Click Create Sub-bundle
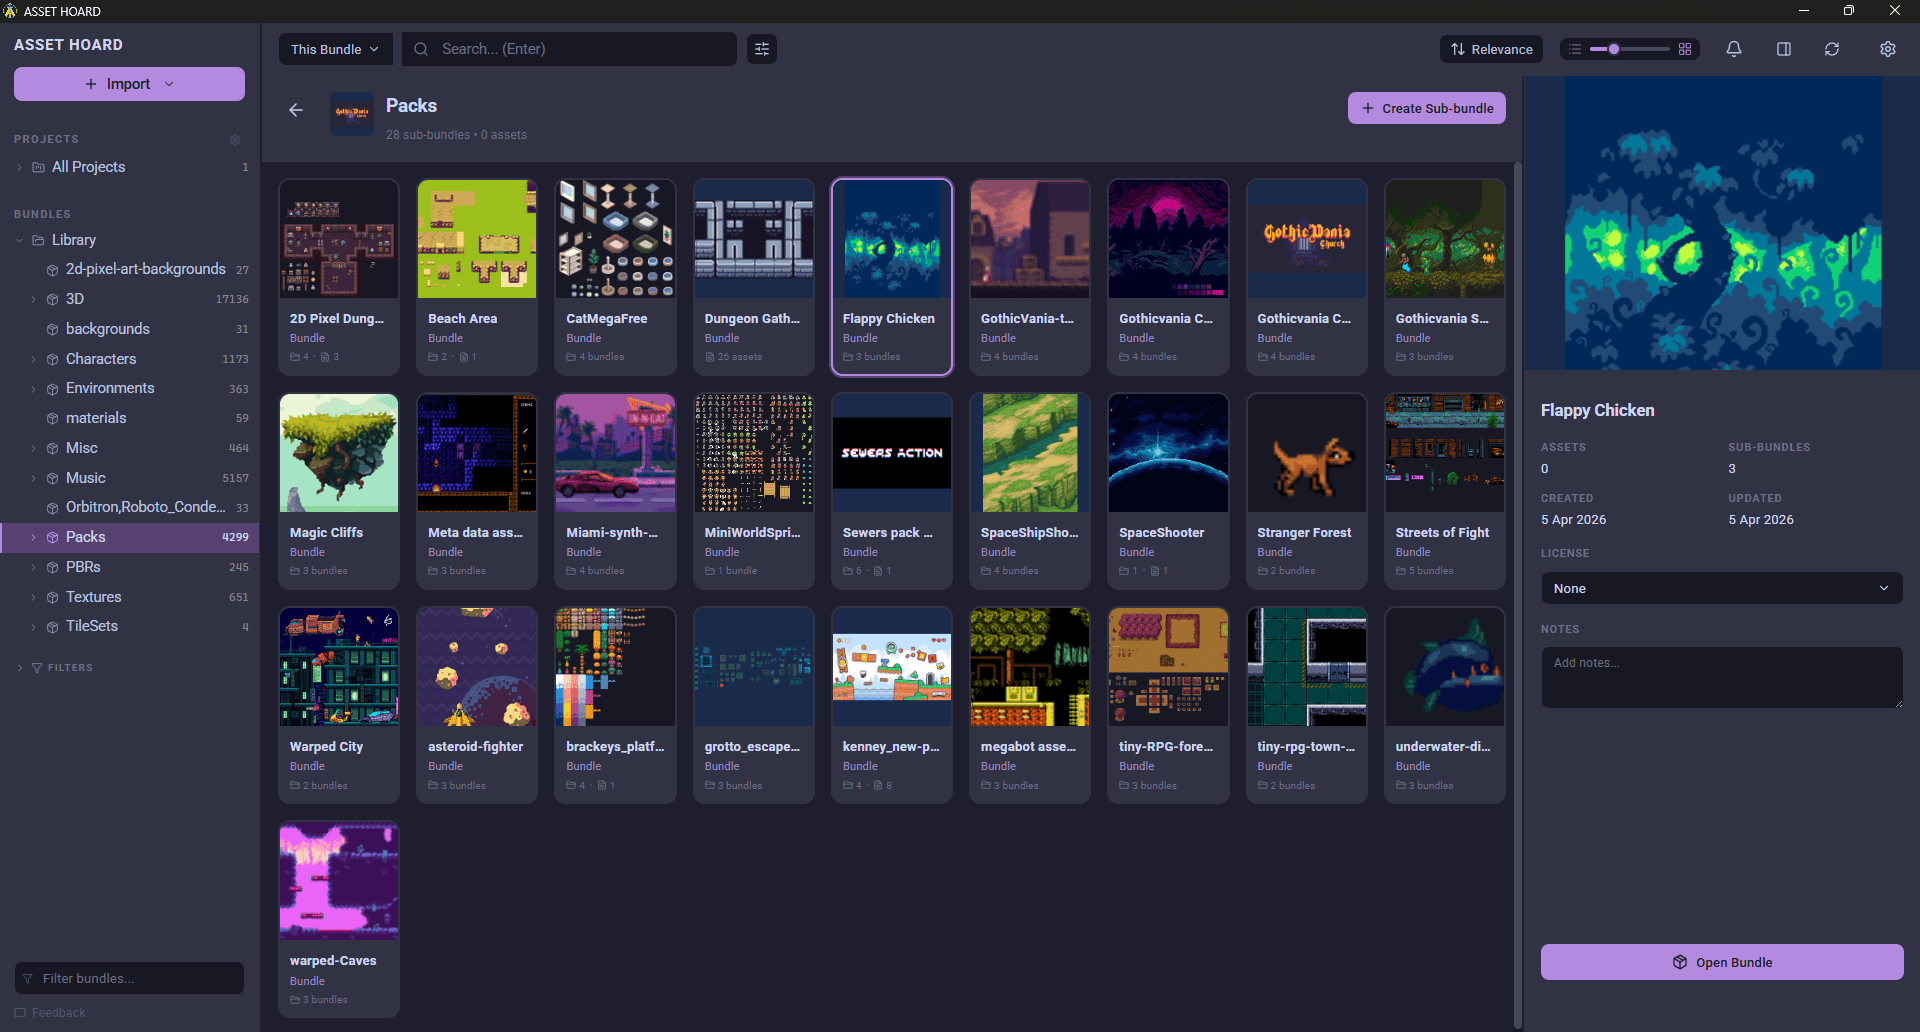 pyautogui.click(x=1426, y=108)
